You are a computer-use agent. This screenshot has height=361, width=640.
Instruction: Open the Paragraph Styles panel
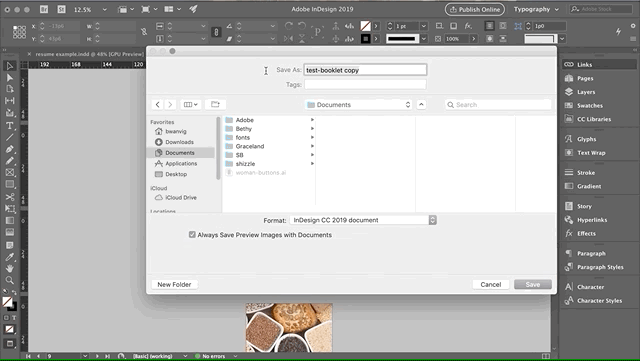pyautogui.click(x=599, y=267)
